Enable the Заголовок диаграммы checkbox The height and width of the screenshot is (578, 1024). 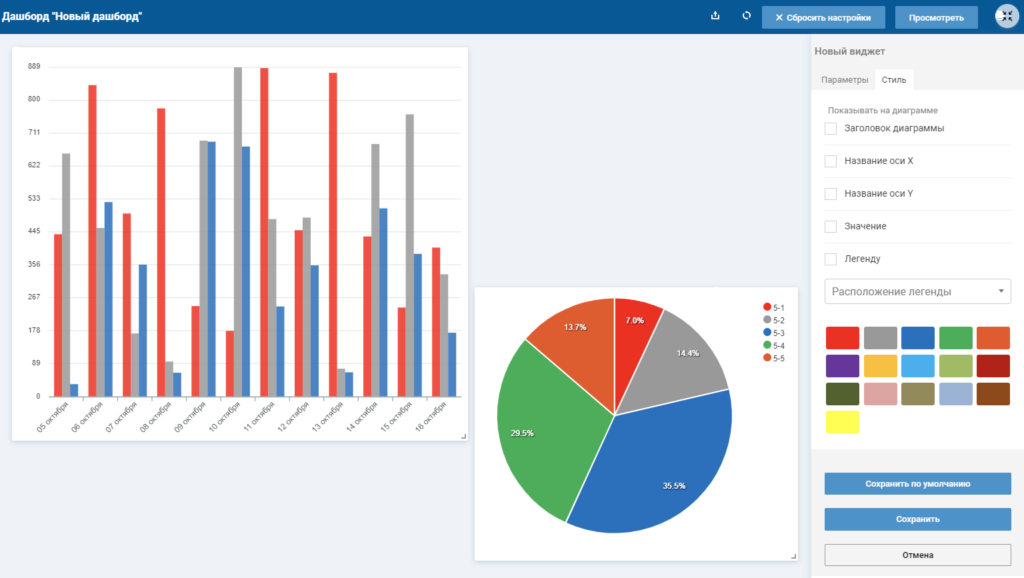tap(831, 129)
